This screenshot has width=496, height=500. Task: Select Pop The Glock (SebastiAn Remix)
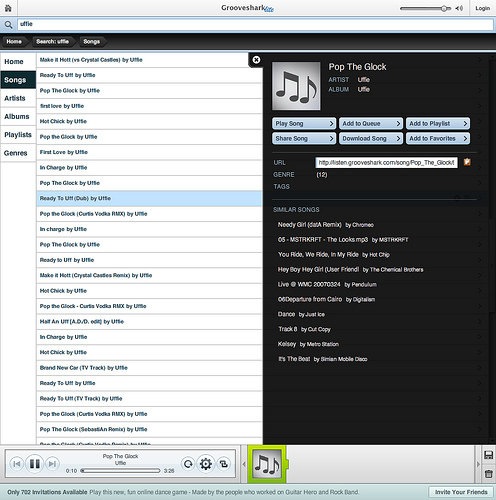[149, 429]
